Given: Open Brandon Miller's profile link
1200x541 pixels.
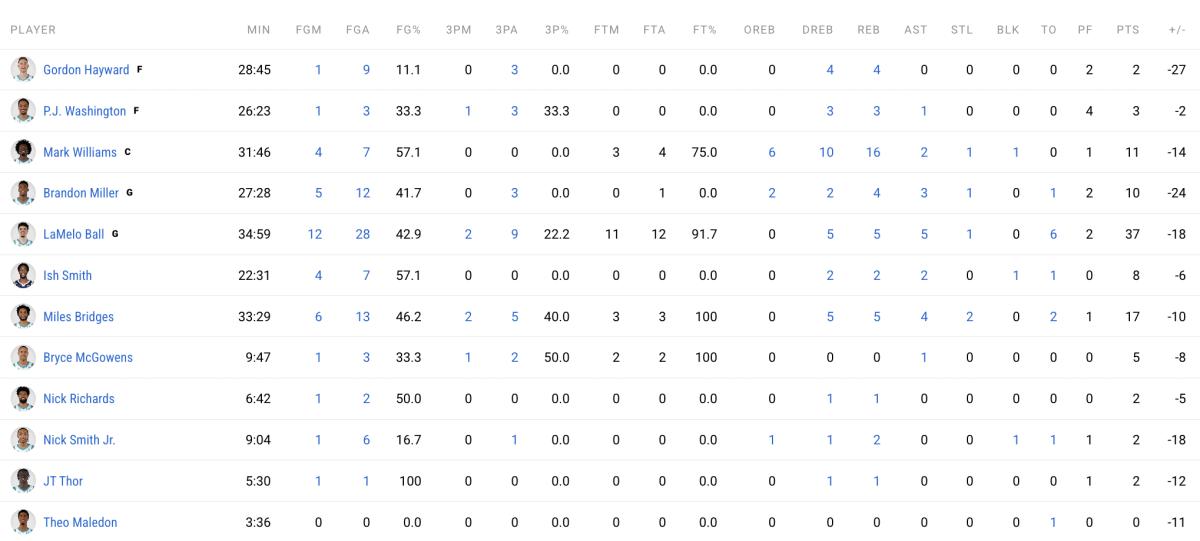Looking at the screenshot, I should pos(80,193).
